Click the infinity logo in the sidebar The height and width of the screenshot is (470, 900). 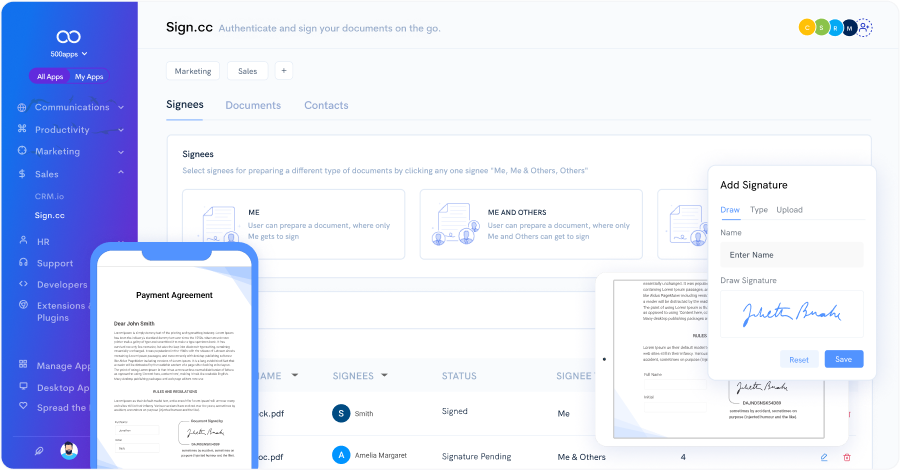tap(68, 37)
